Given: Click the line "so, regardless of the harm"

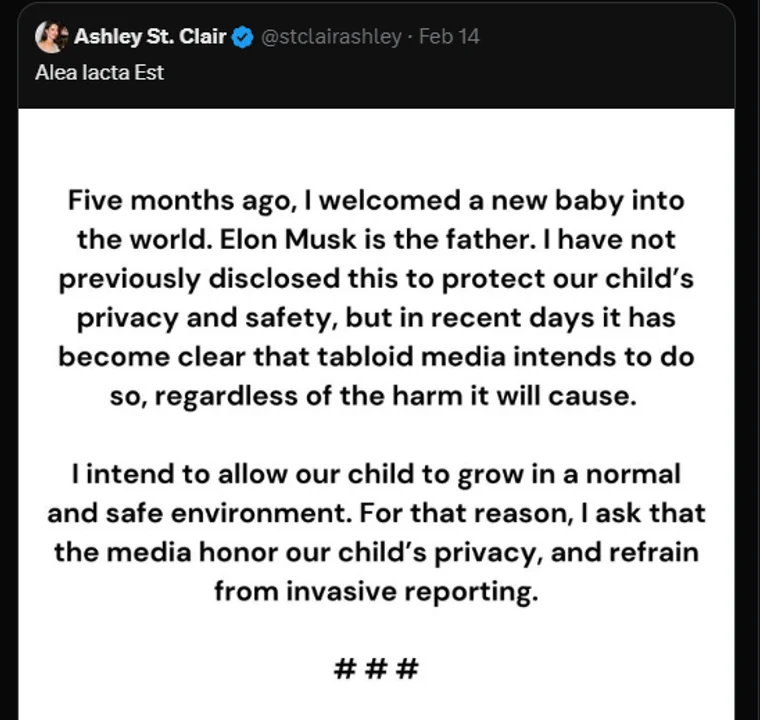Looking at the screenshot, I should [x=376, y=395].
